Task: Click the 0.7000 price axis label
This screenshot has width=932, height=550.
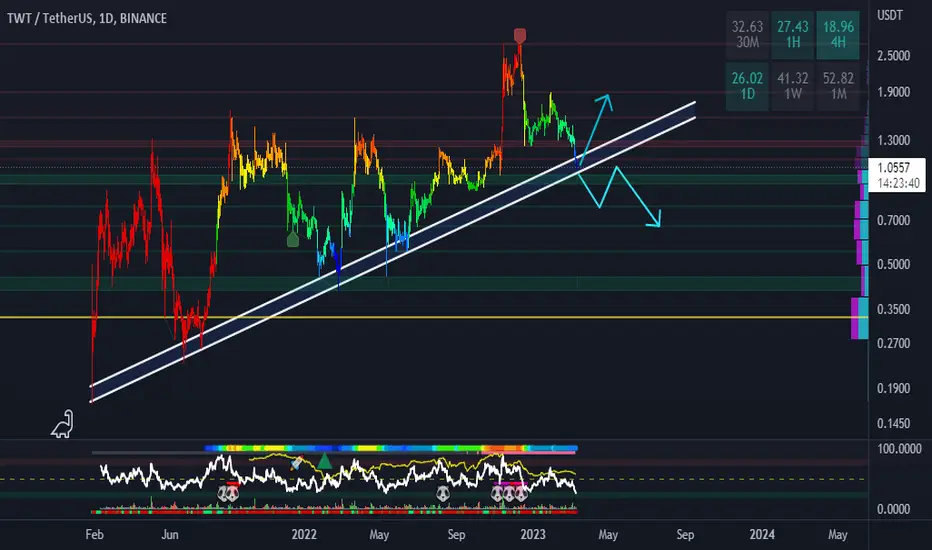Action: click(x=893, y=221)
